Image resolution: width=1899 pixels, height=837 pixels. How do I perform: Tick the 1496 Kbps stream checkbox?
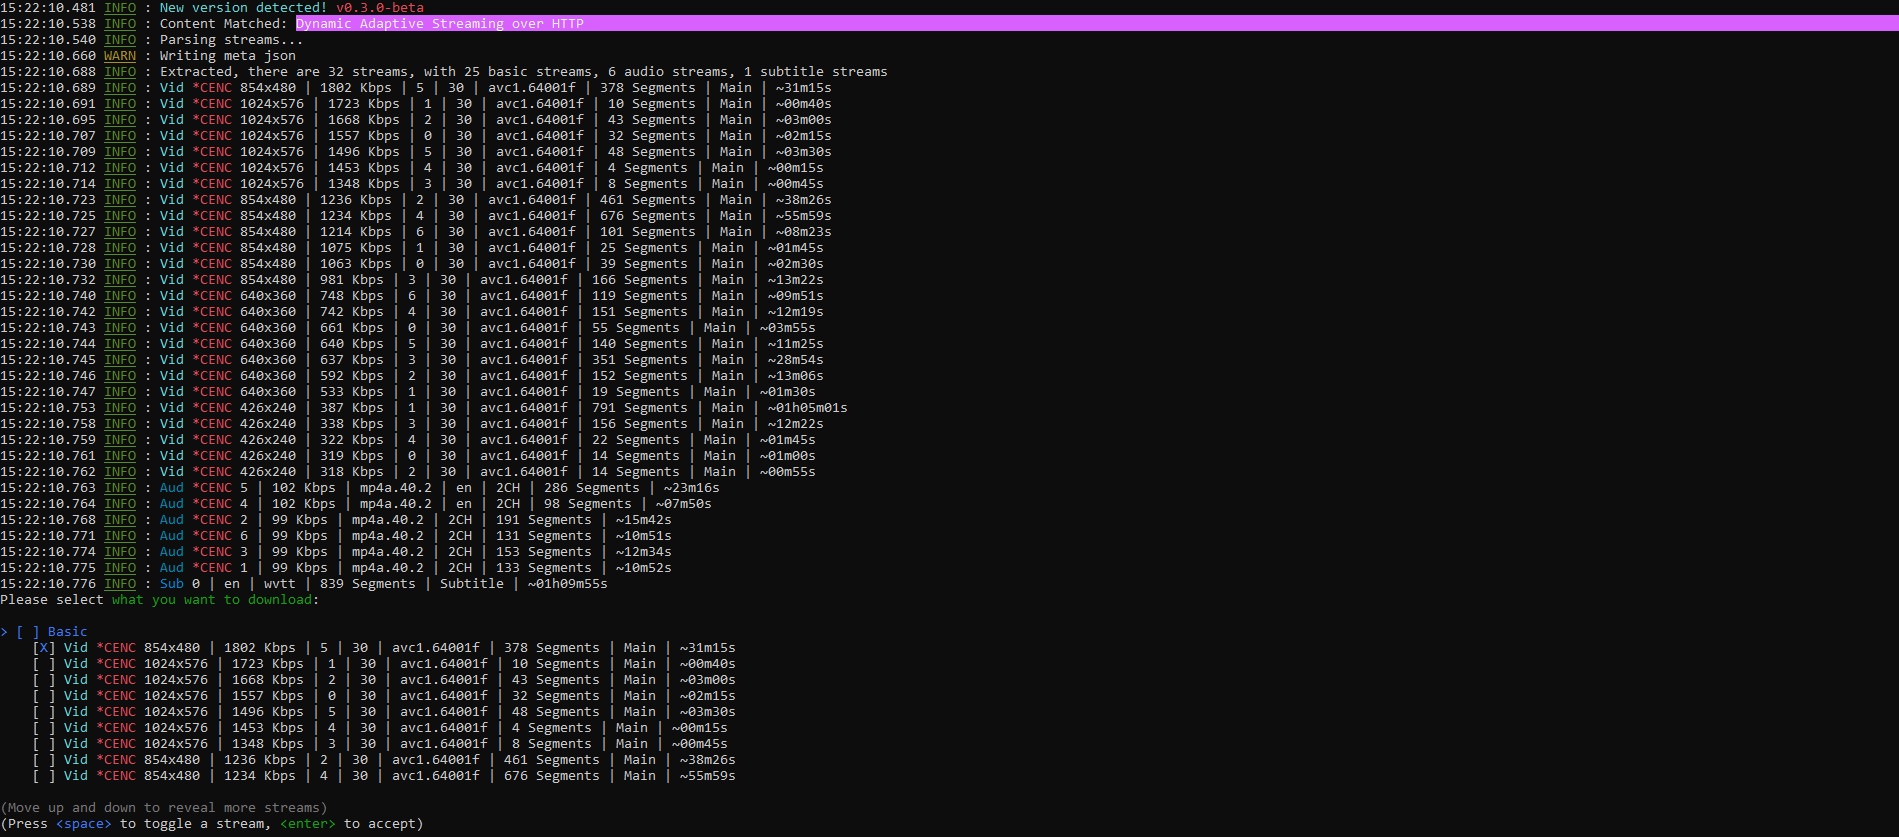coord(44,712)
